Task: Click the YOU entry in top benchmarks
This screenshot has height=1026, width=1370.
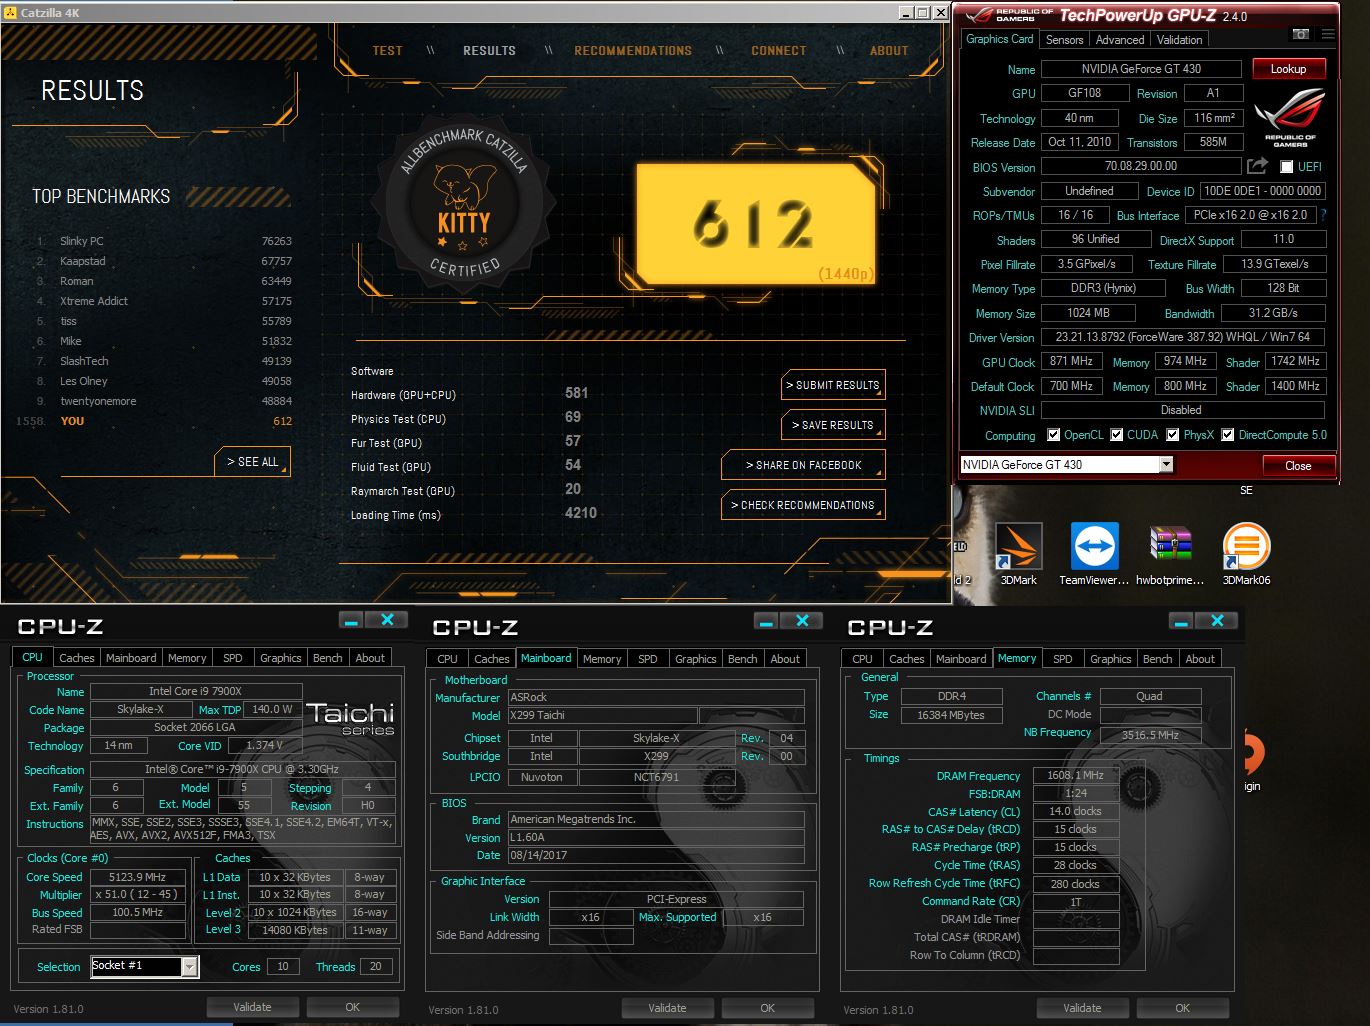Action: [154, 421]
